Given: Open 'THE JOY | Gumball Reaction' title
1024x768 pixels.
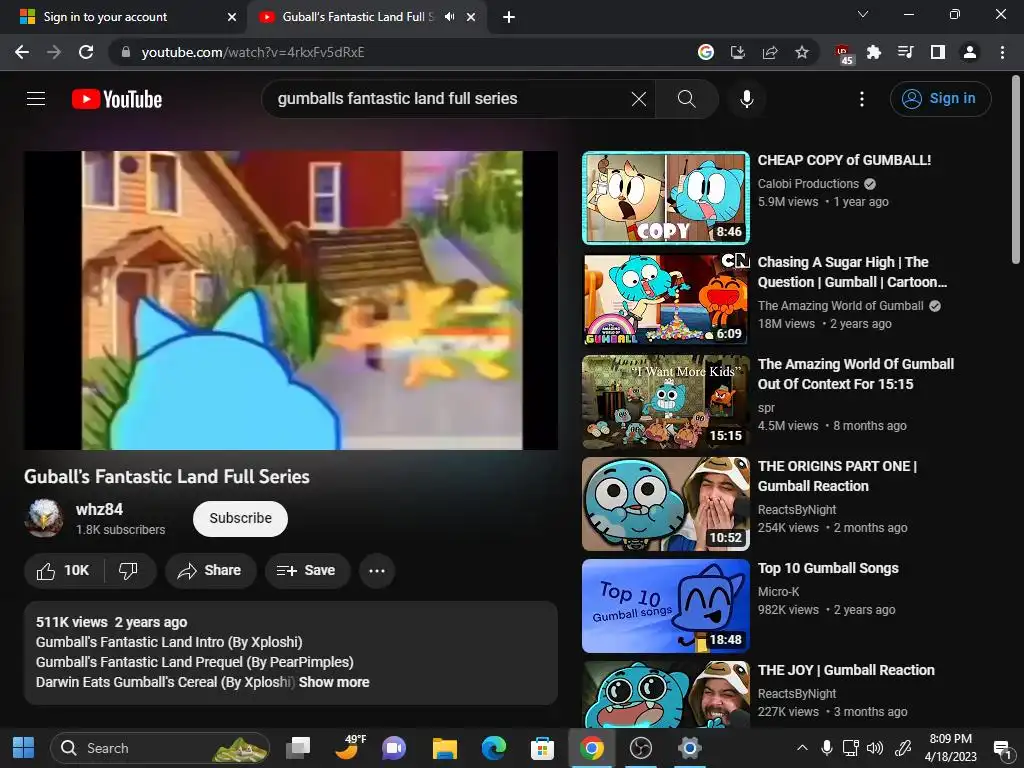Looking at the screenshot, I should (846, 670).
